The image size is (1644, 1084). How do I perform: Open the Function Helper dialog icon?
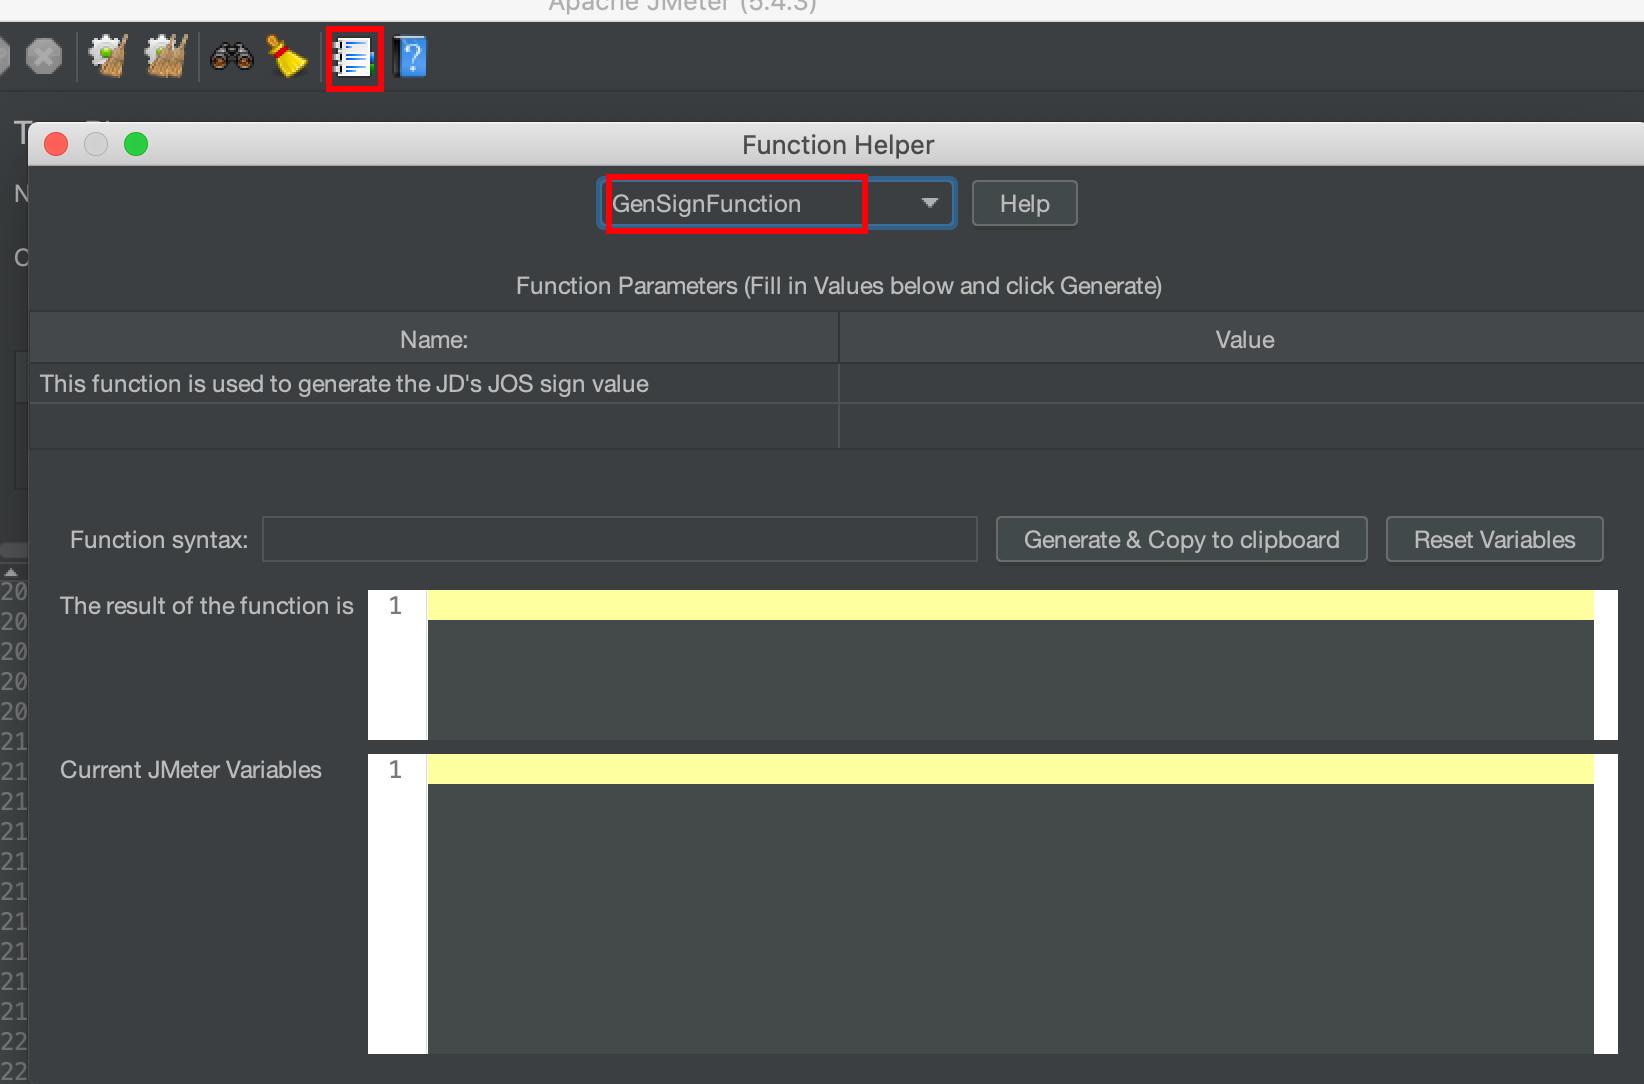354,57
